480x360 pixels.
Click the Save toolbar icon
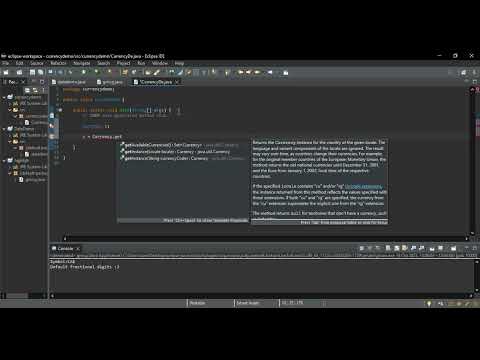pyautogui.click(x=32, y=72)
